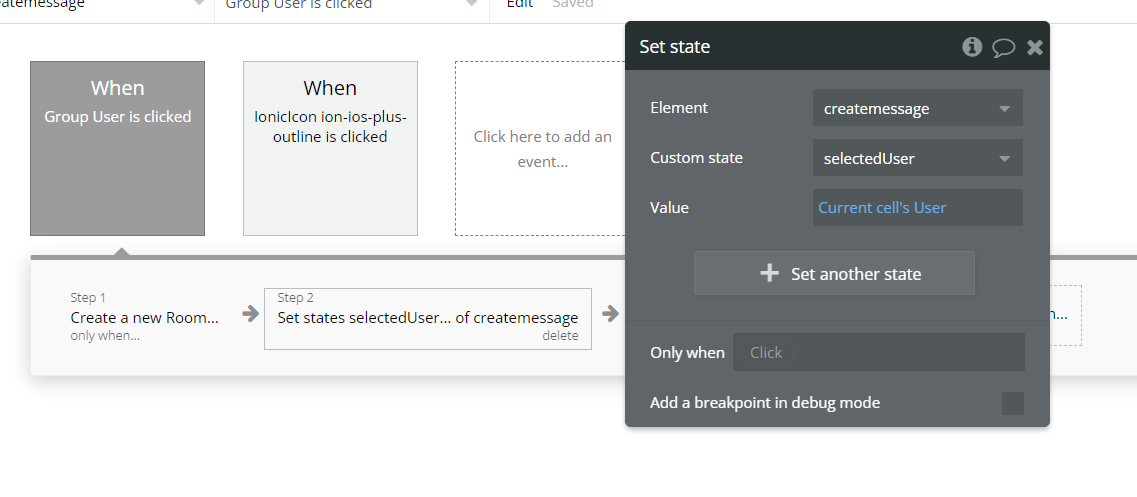Click the 'Current cell's User' value expression
Image resolution: width=1137 pixels, height=497 pixels.
882,208
